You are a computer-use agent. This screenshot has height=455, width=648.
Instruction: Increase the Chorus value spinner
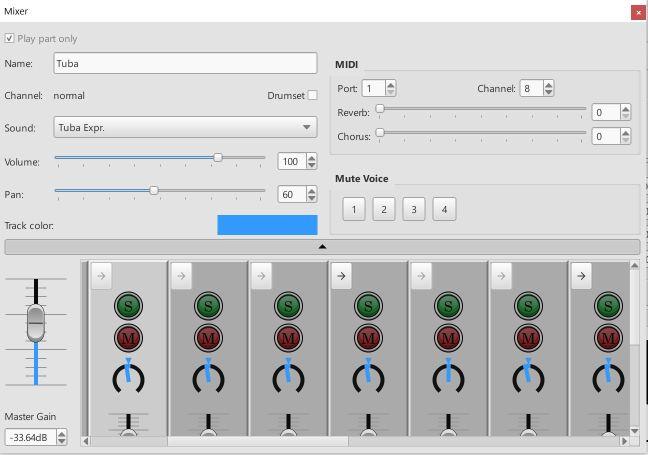[625, 132]
